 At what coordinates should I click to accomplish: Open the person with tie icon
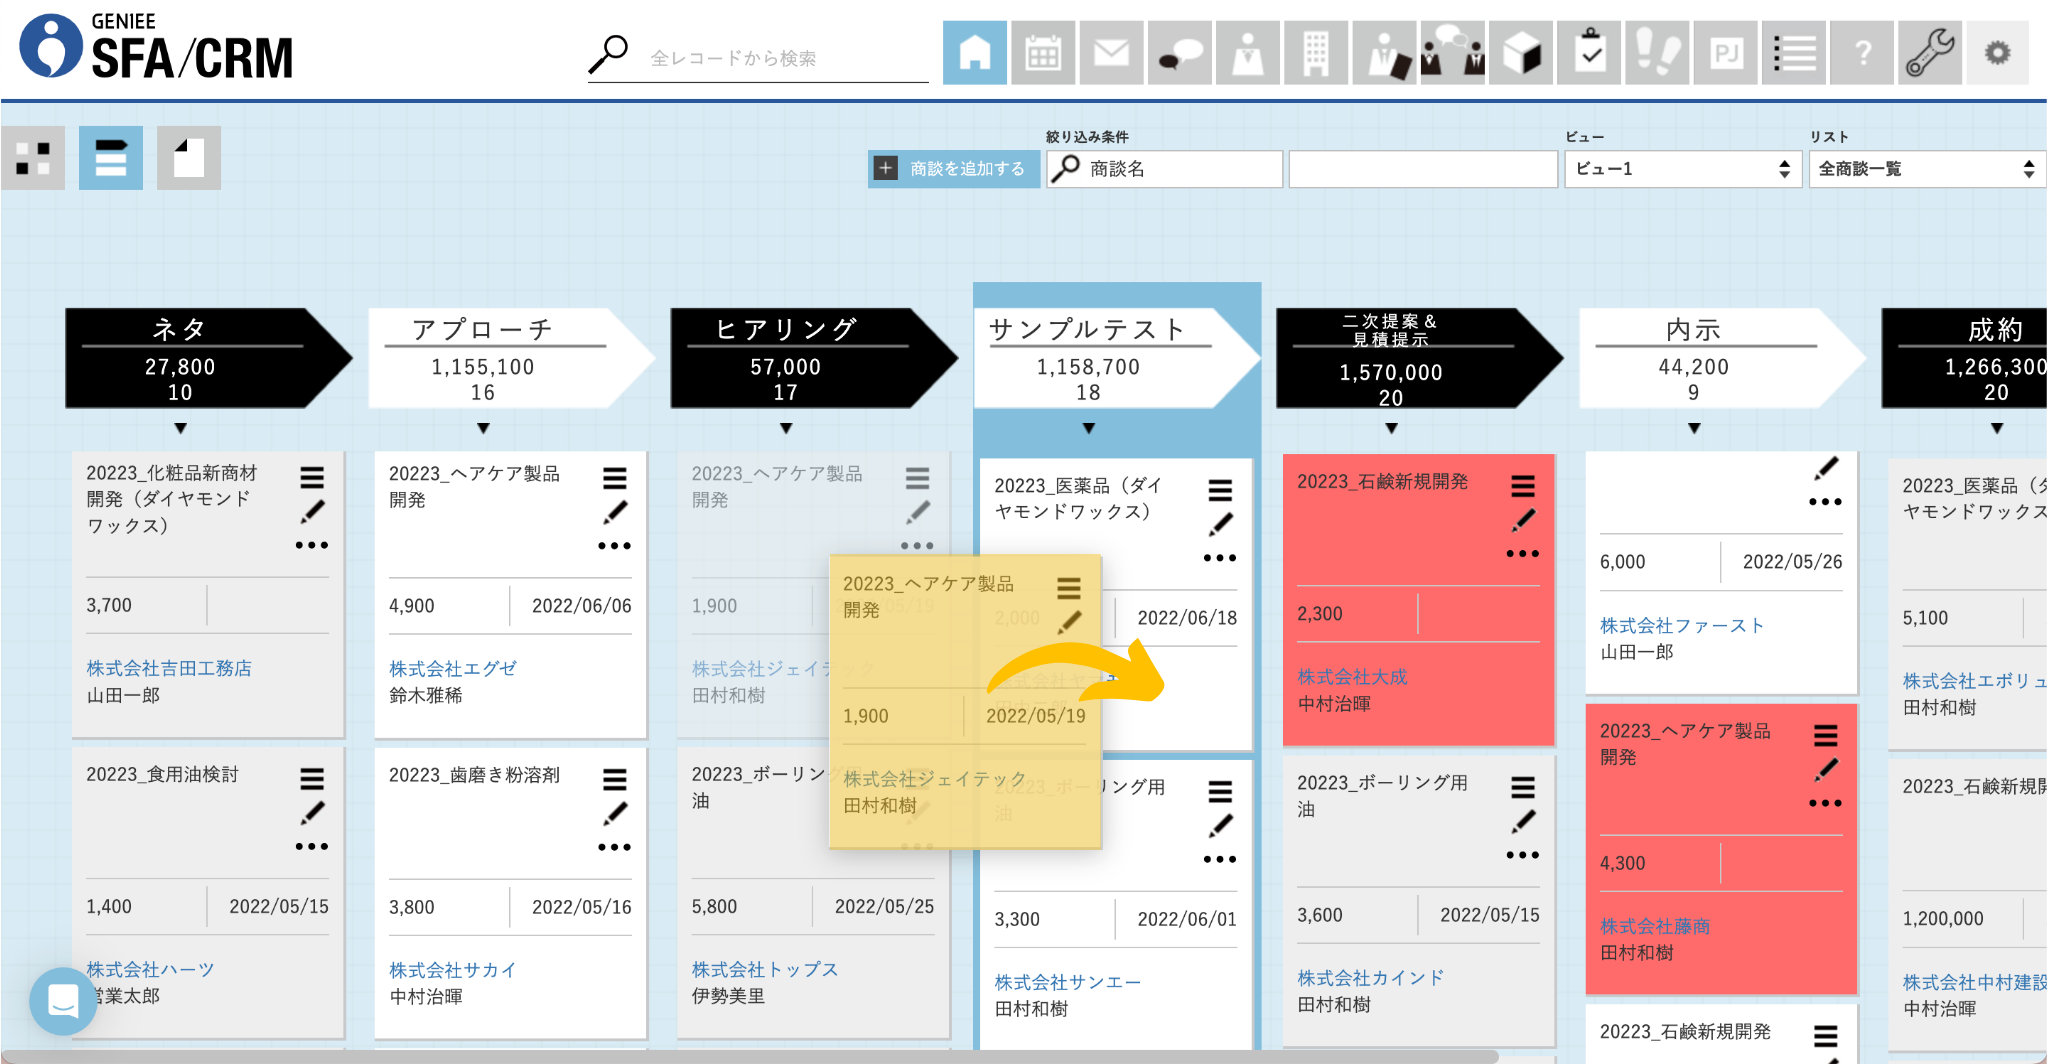click(1248, 53)
